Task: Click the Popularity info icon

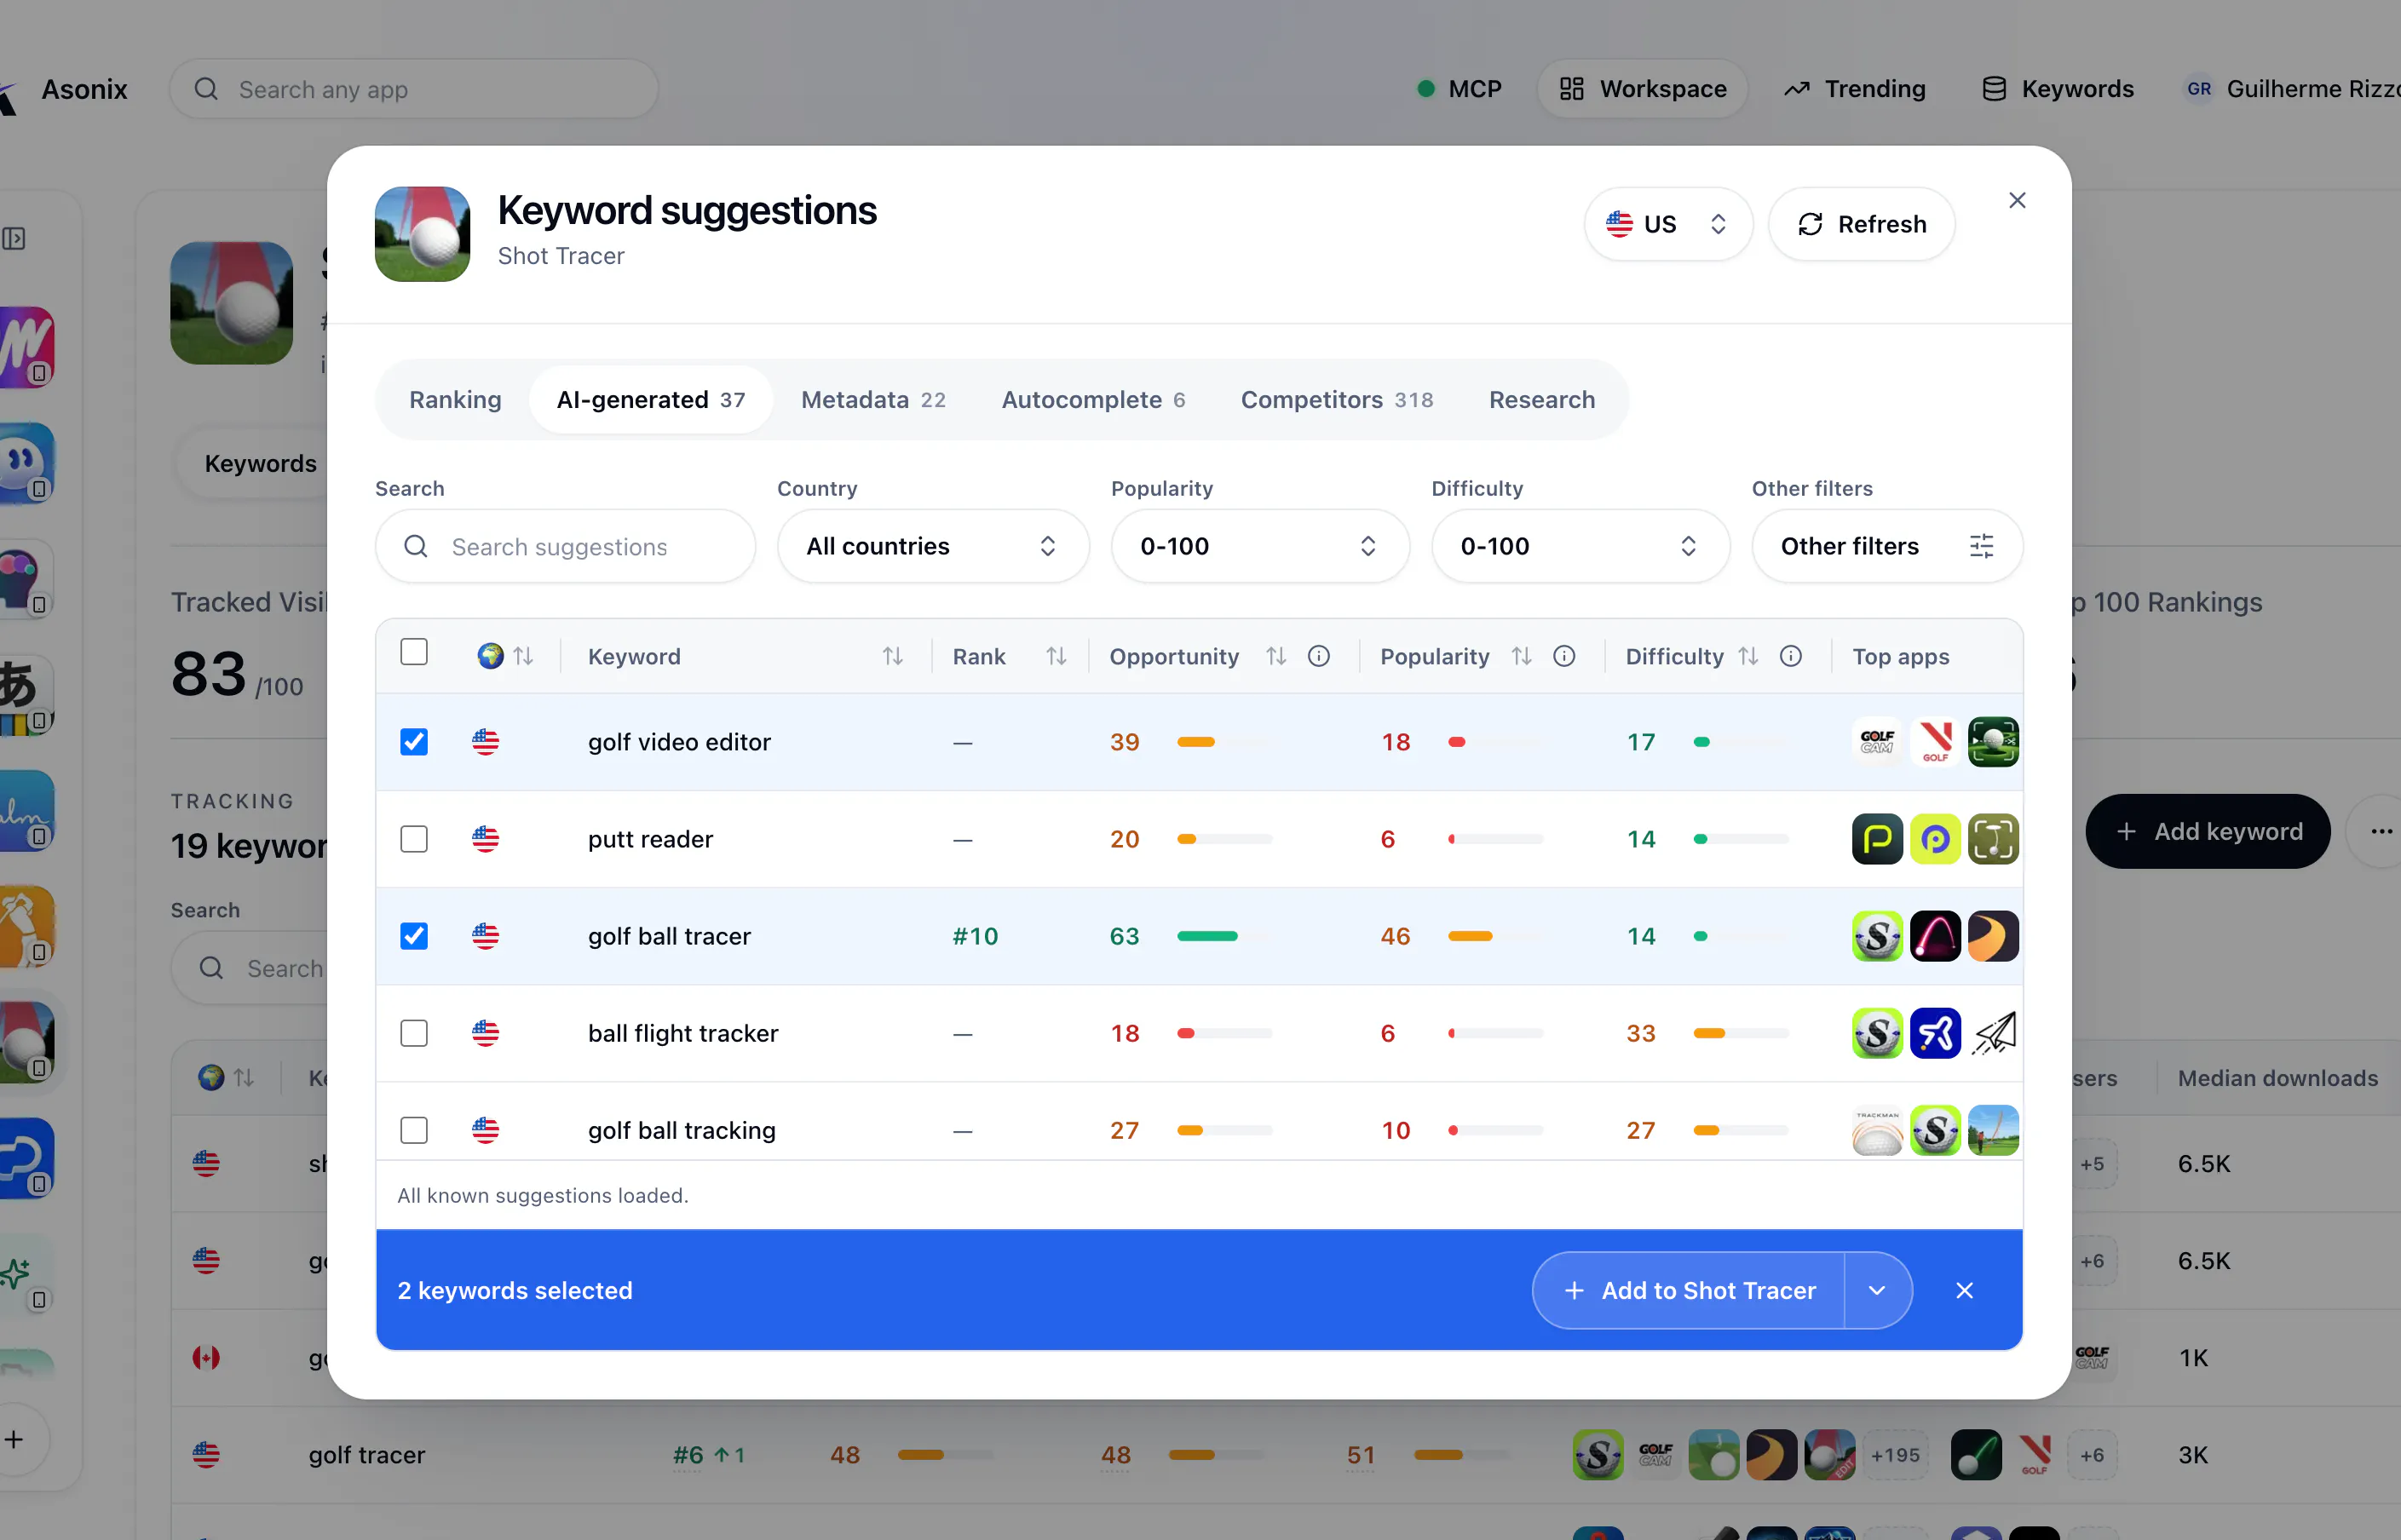Action: point(1564,656)
